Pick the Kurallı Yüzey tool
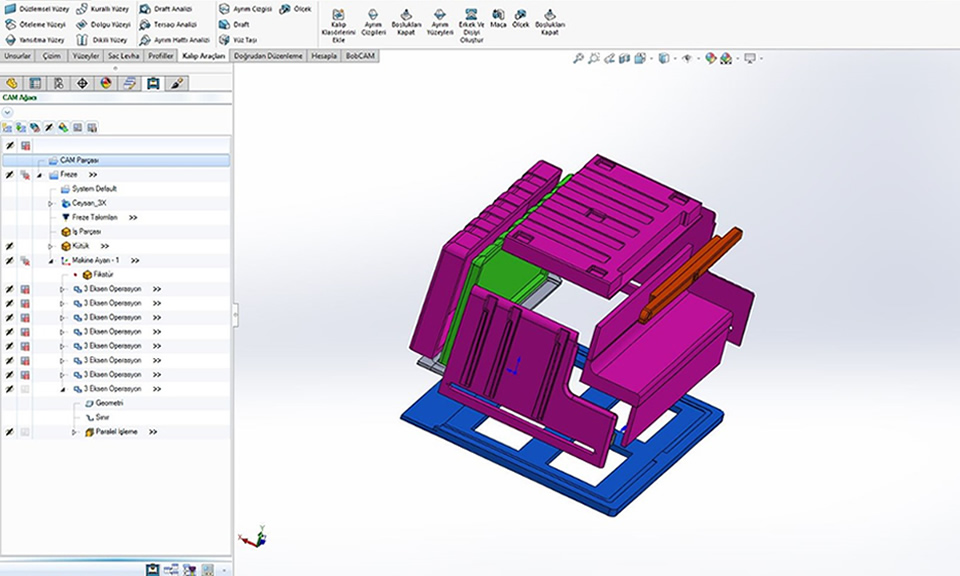 (x=103, y=9)
